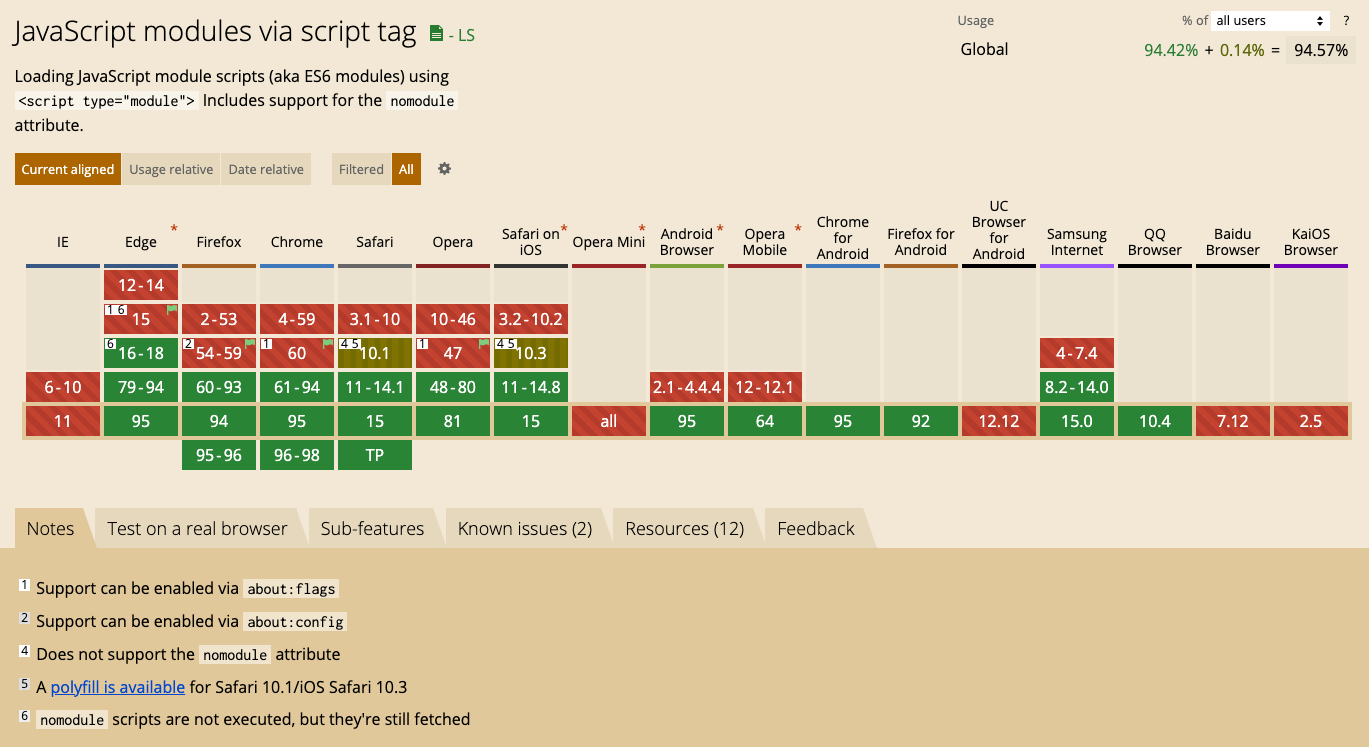Click the 94.57% total usage value
This screenshot has width=1369, height=747.
coord(1321,50)
